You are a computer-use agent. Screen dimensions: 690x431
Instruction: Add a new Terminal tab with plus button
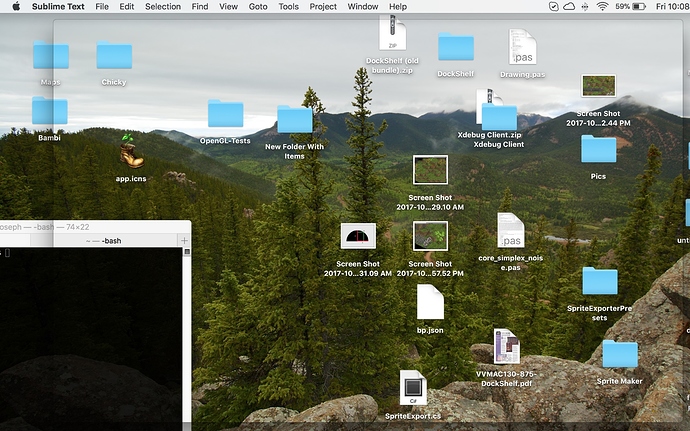pos(183,241)
